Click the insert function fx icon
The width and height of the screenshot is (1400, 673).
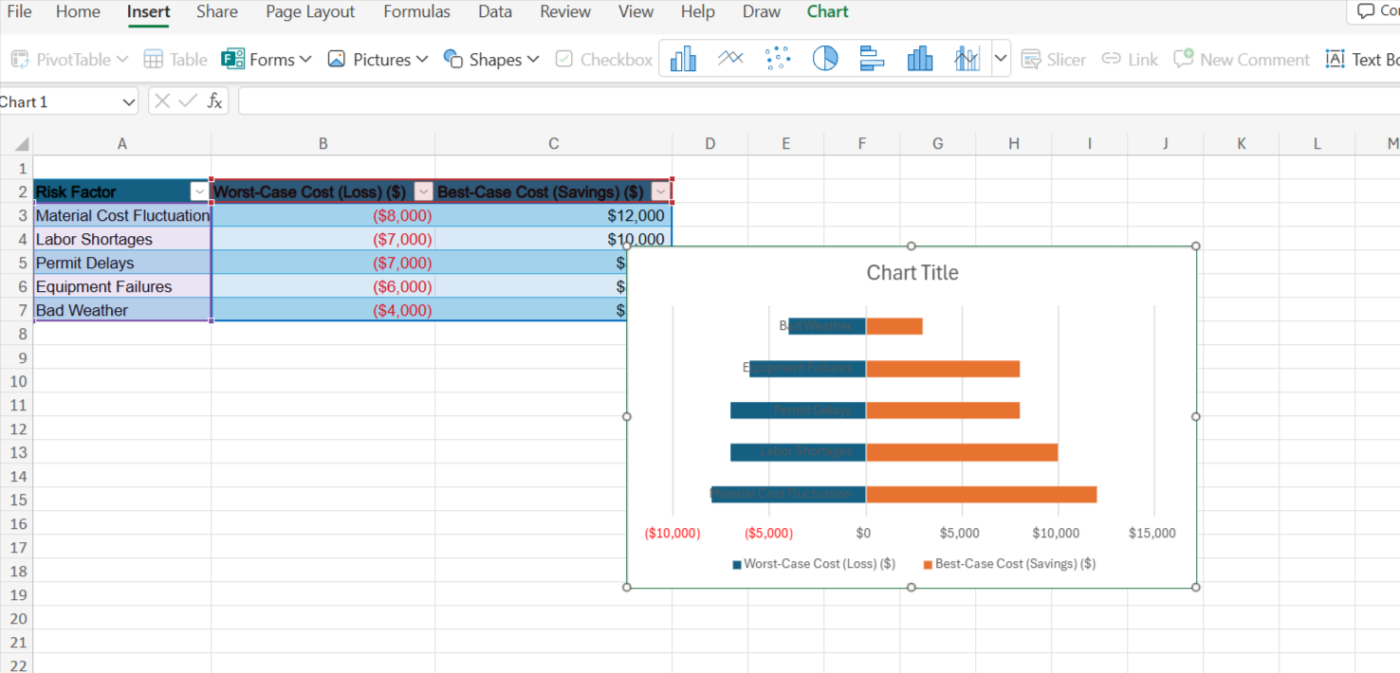[215, 101]
